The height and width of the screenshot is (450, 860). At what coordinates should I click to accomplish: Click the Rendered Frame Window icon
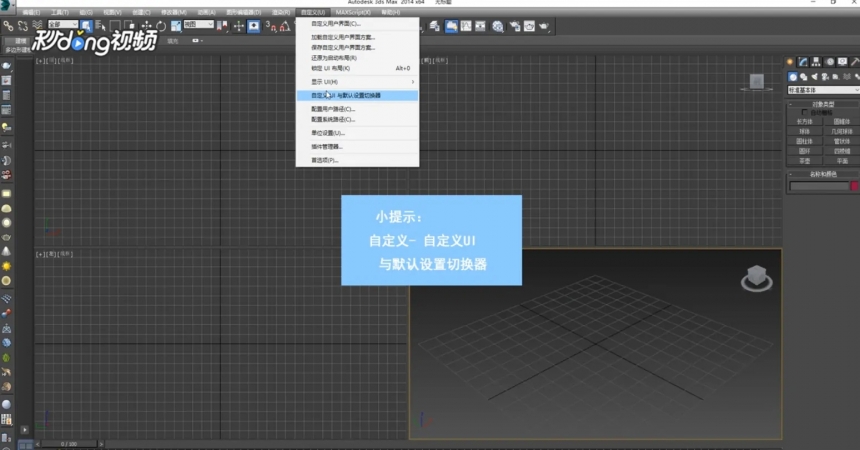coord(529,26)
